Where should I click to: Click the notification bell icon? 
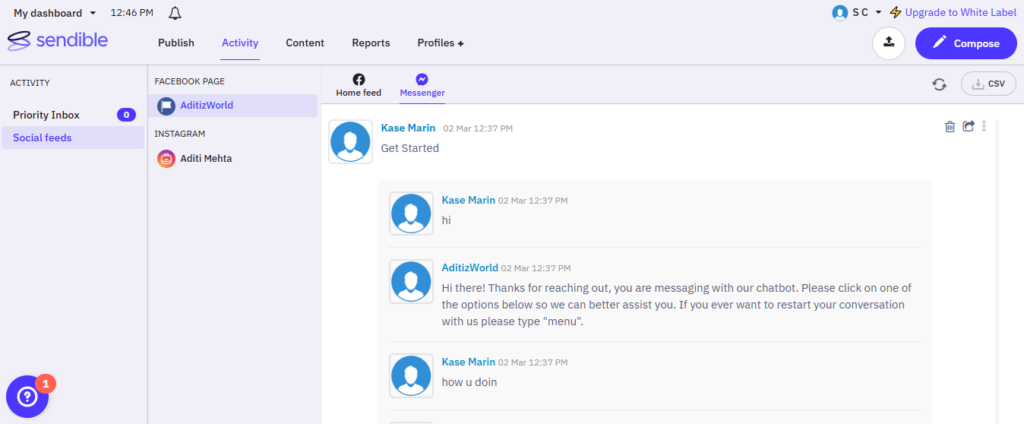(x=175, y=13)
